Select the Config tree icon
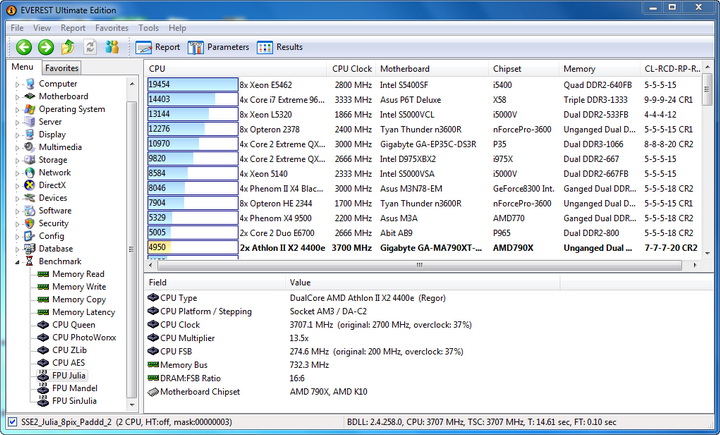Image resolution: width=720 pixels, height=435 pixels. pos(30,236)
